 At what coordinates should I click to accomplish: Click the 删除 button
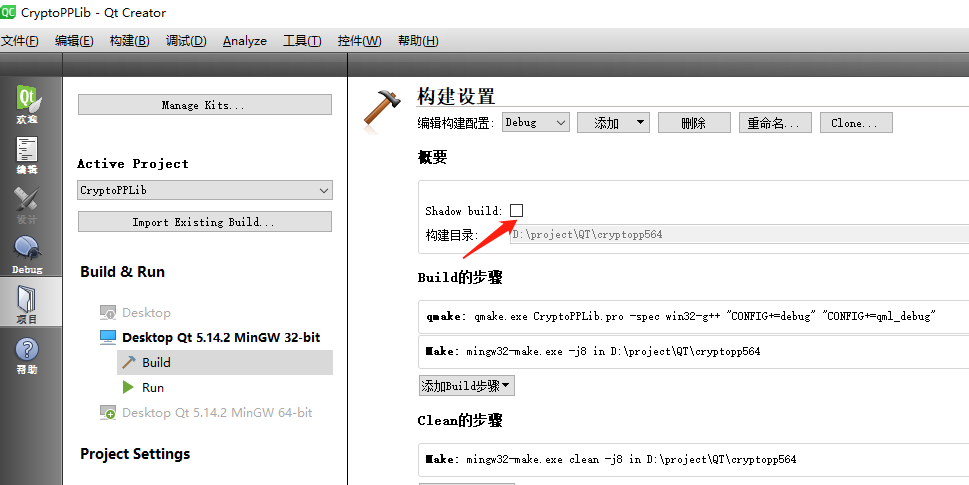(x=694, y=123)
